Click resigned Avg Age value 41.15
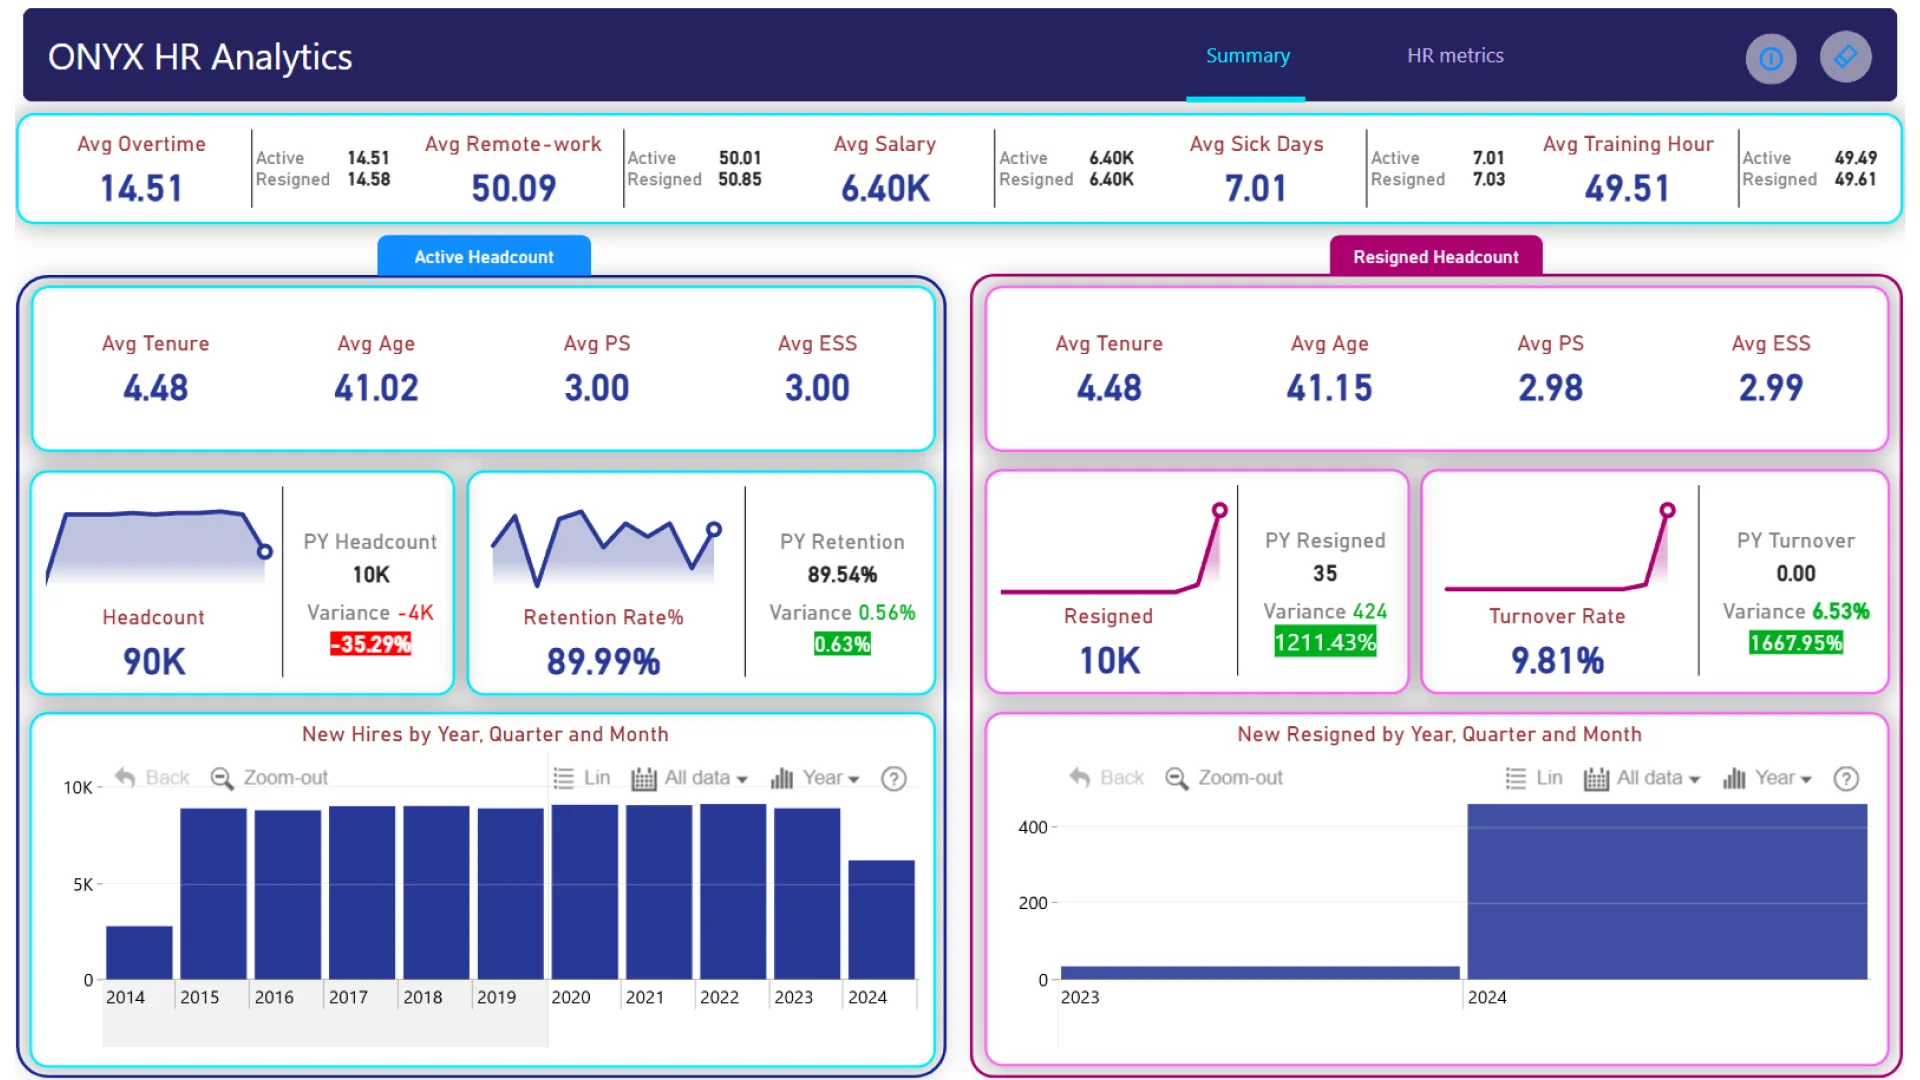This screenshot has width=1920, height=1080. click(x=1329, y=388)
